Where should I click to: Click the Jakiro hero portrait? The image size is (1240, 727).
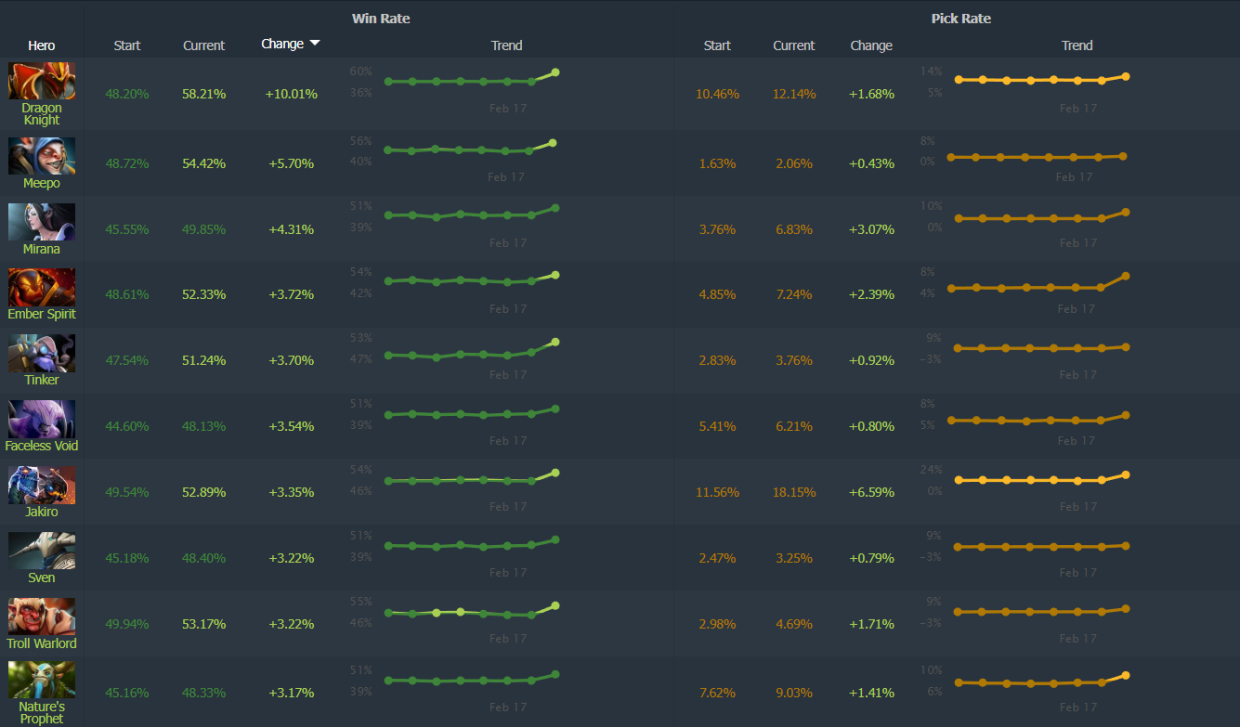tap(41, 486)
